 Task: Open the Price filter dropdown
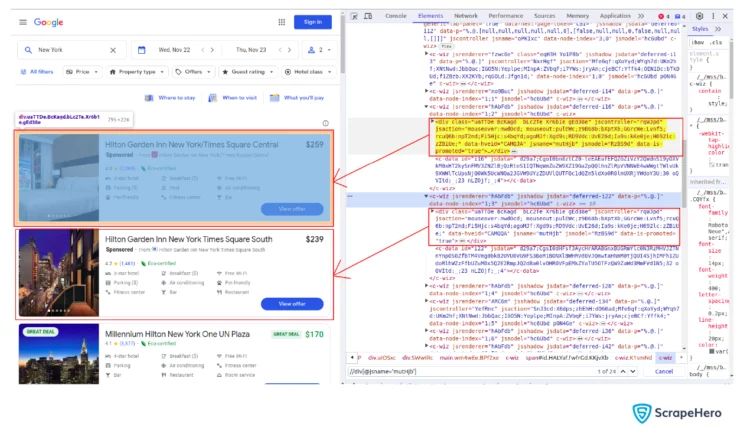tap(82, 72)
